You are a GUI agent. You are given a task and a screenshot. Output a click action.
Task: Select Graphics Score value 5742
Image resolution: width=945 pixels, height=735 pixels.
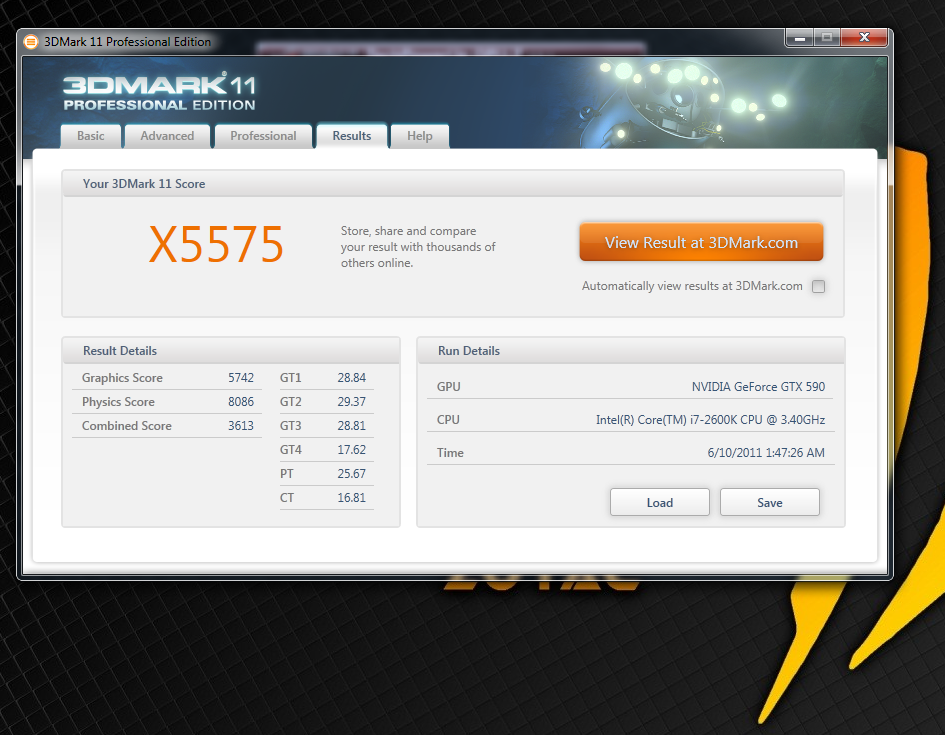(x=240, y=378)
